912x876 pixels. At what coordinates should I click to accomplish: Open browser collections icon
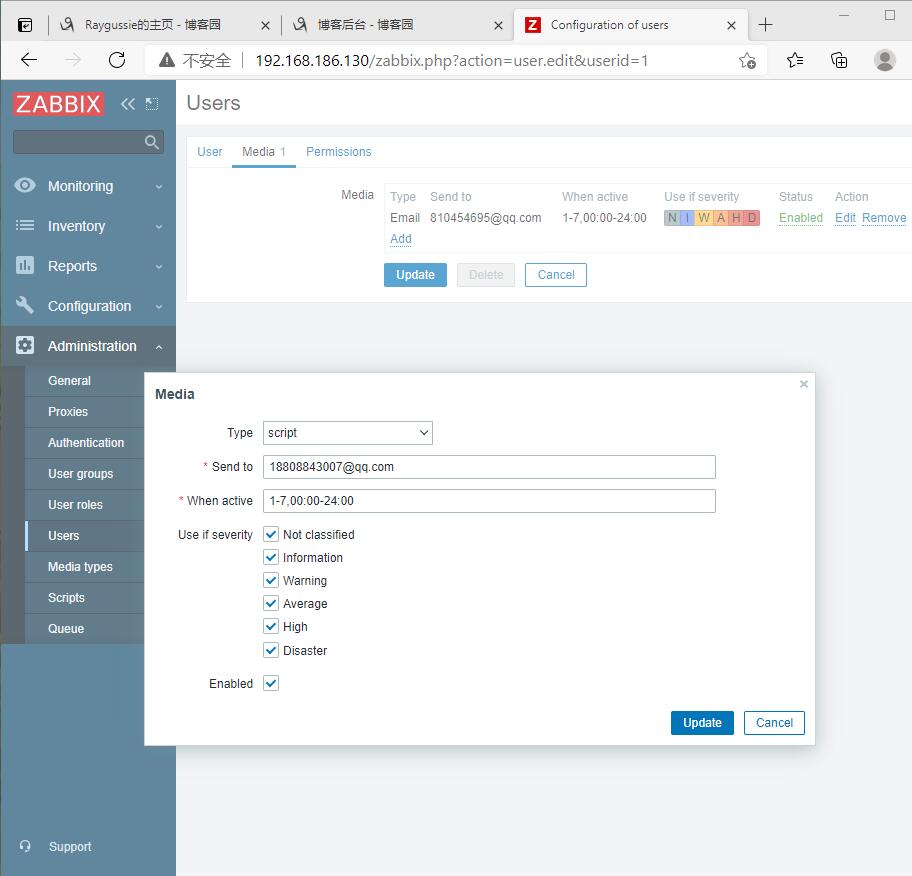click(839, 60)
